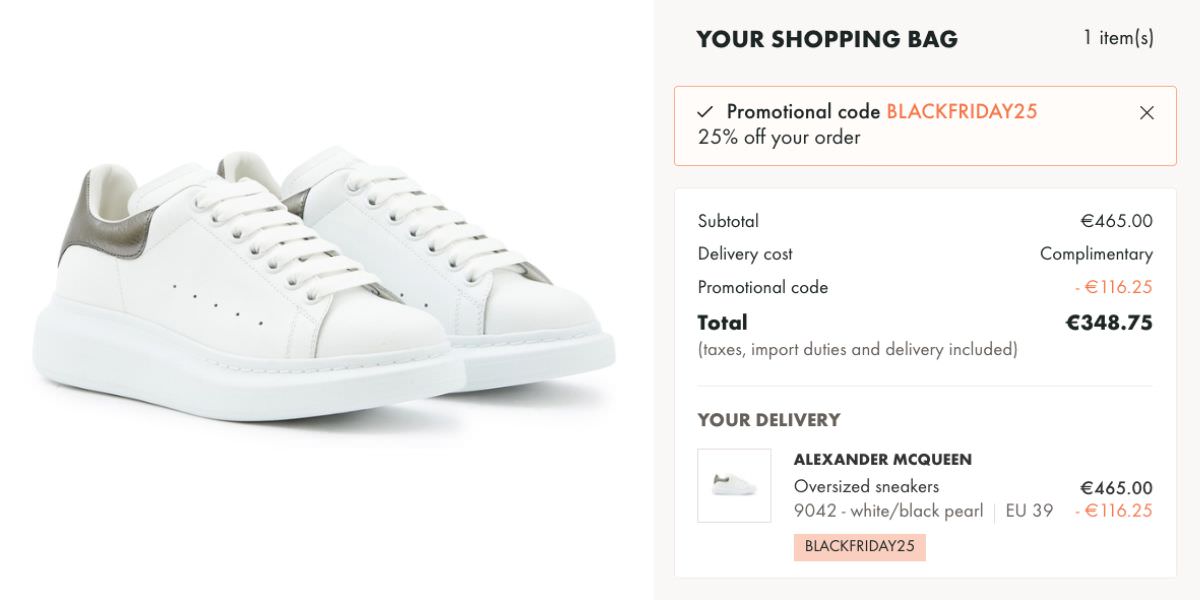This screenshot has height=600, width=1200.
Task: Open the ALEXANDER MCQUEEN brand link
Action: coord(883,460)
